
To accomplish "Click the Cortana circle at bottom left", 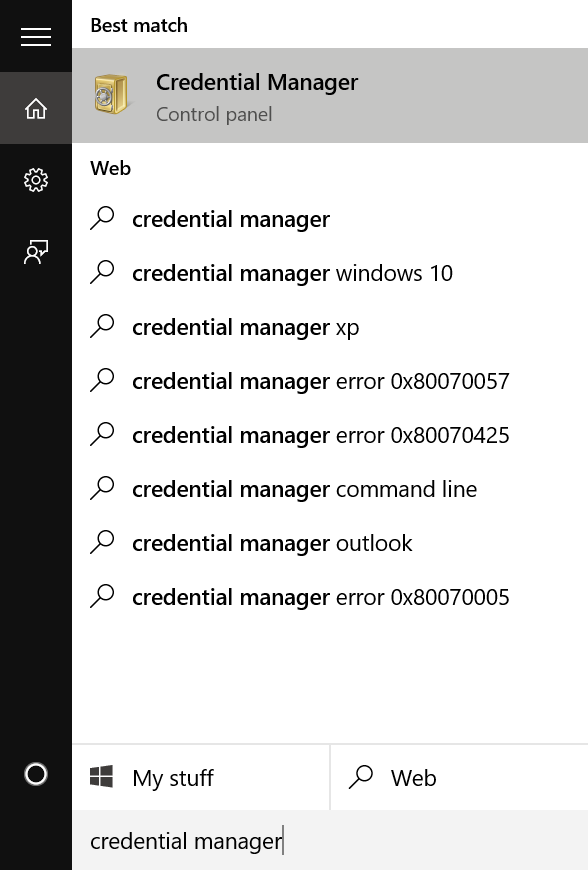I will tap(36, 775).
